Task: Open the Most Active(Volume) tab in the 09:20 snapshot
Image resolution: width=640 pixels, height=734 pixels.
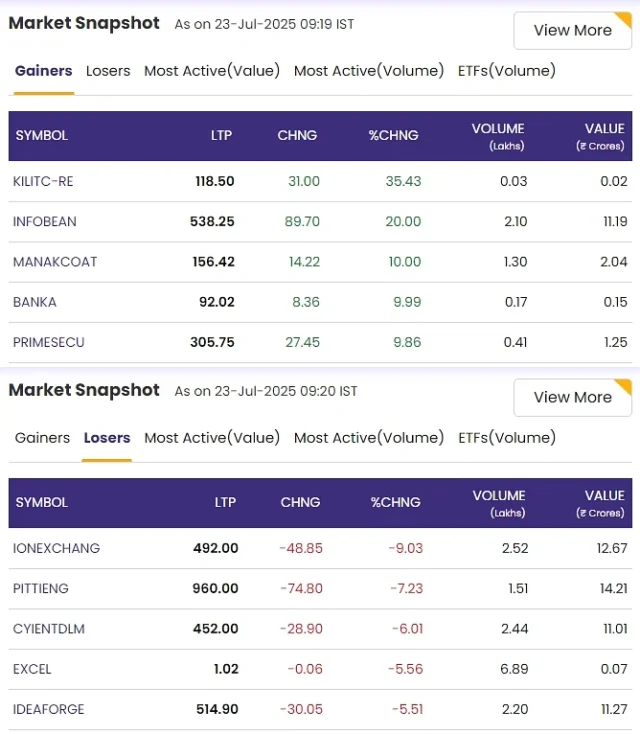Action: [x=369, y=438]
